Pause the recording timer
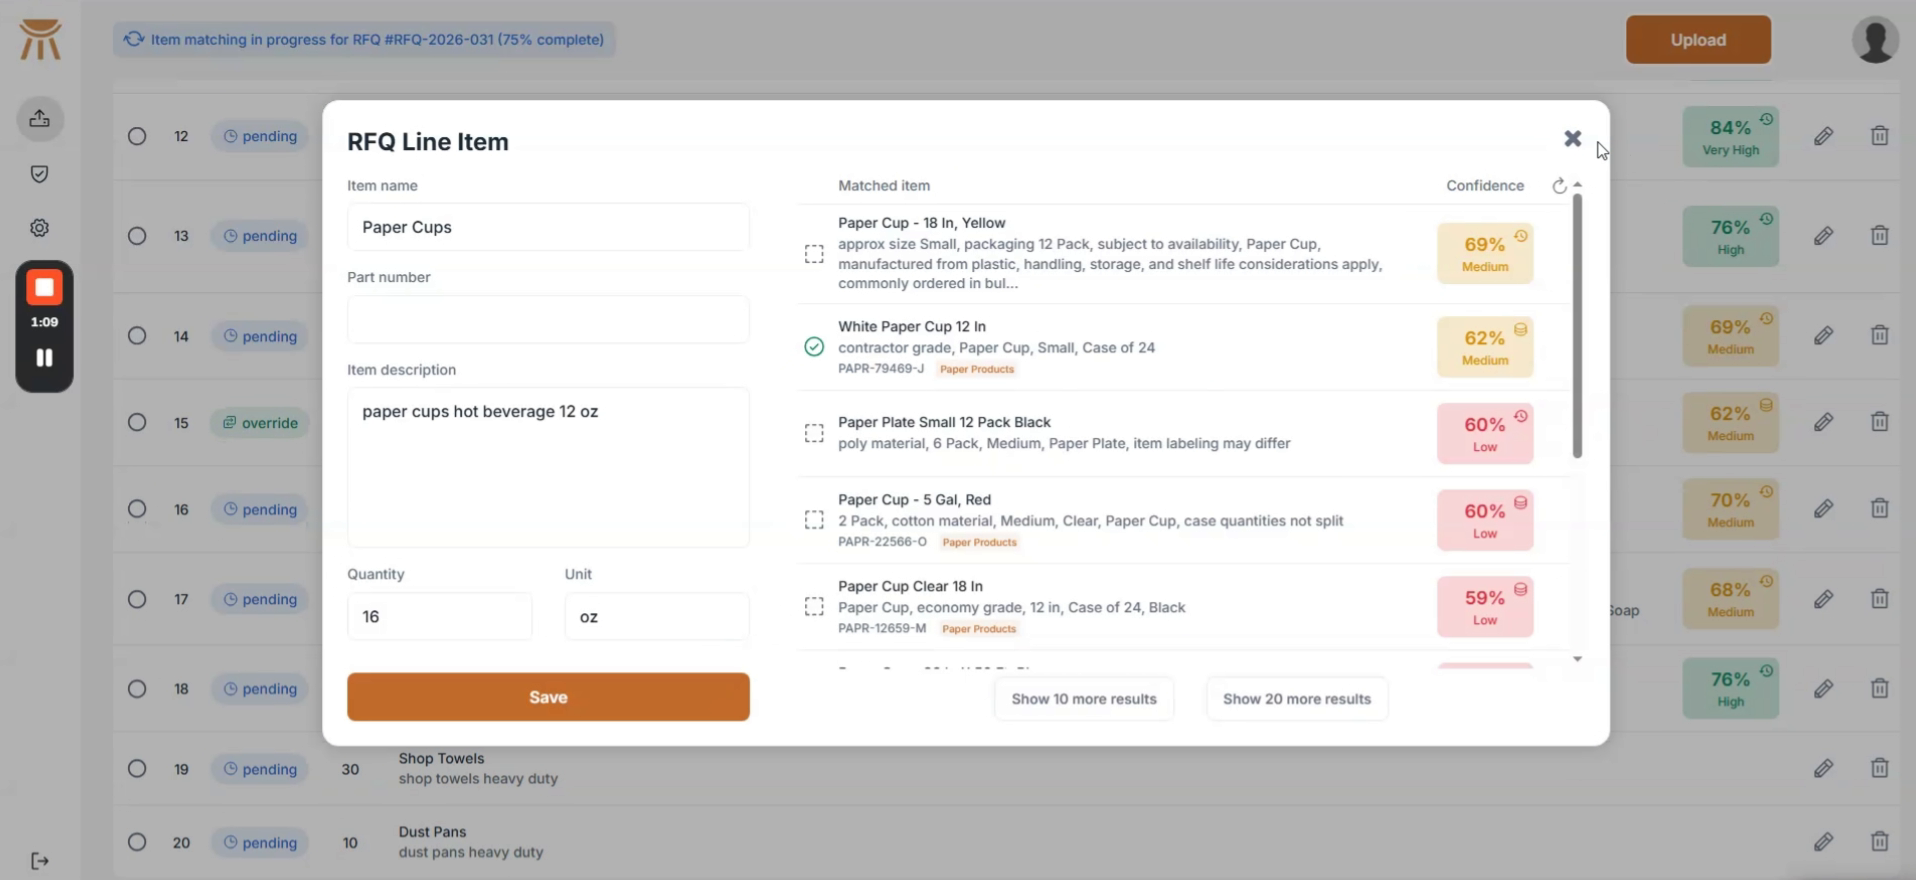The height and width of the screenshot is (880, 1916). coord(44,357)
